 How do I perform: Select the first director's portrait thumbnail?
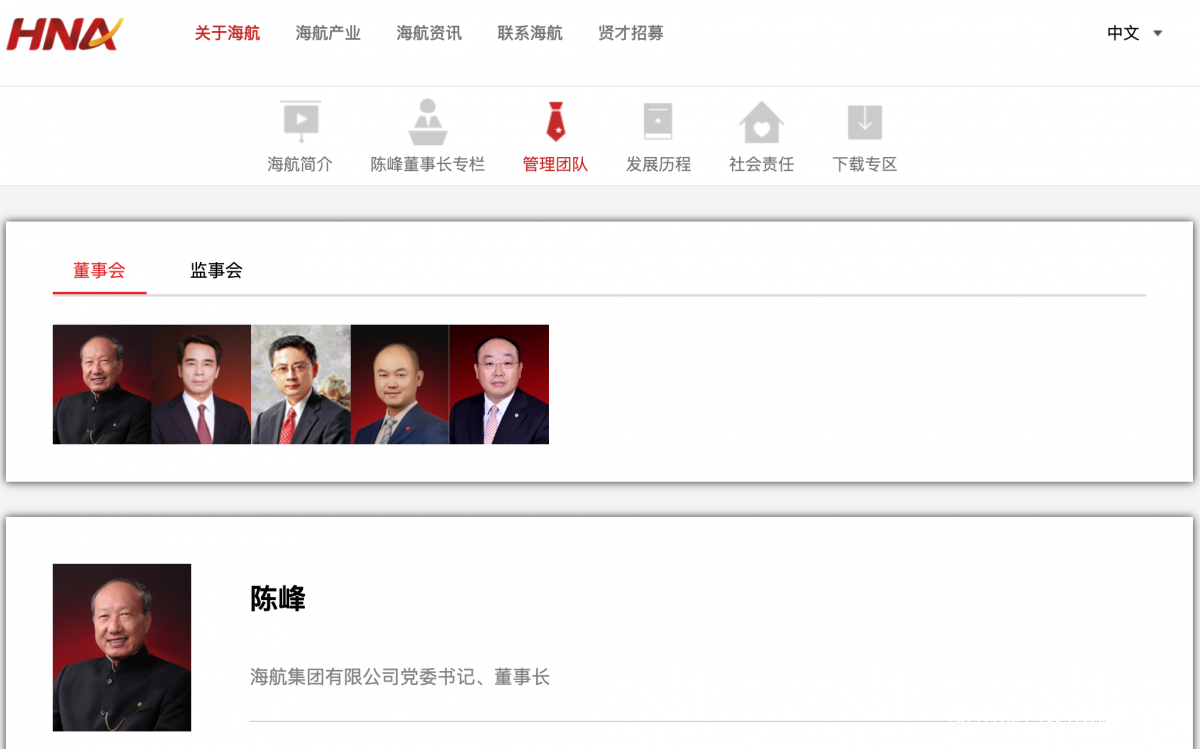click(102, 384)
